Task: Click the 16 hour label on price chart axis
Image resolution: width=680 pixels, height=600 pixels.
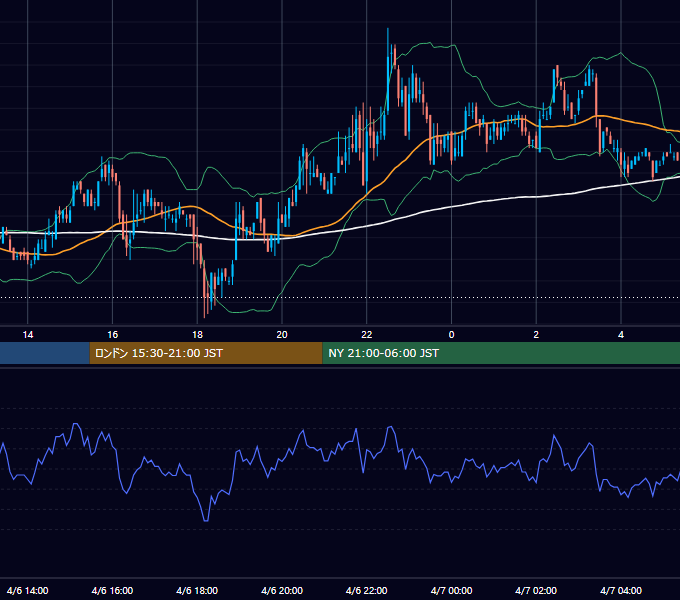Action: coord(112,335)
